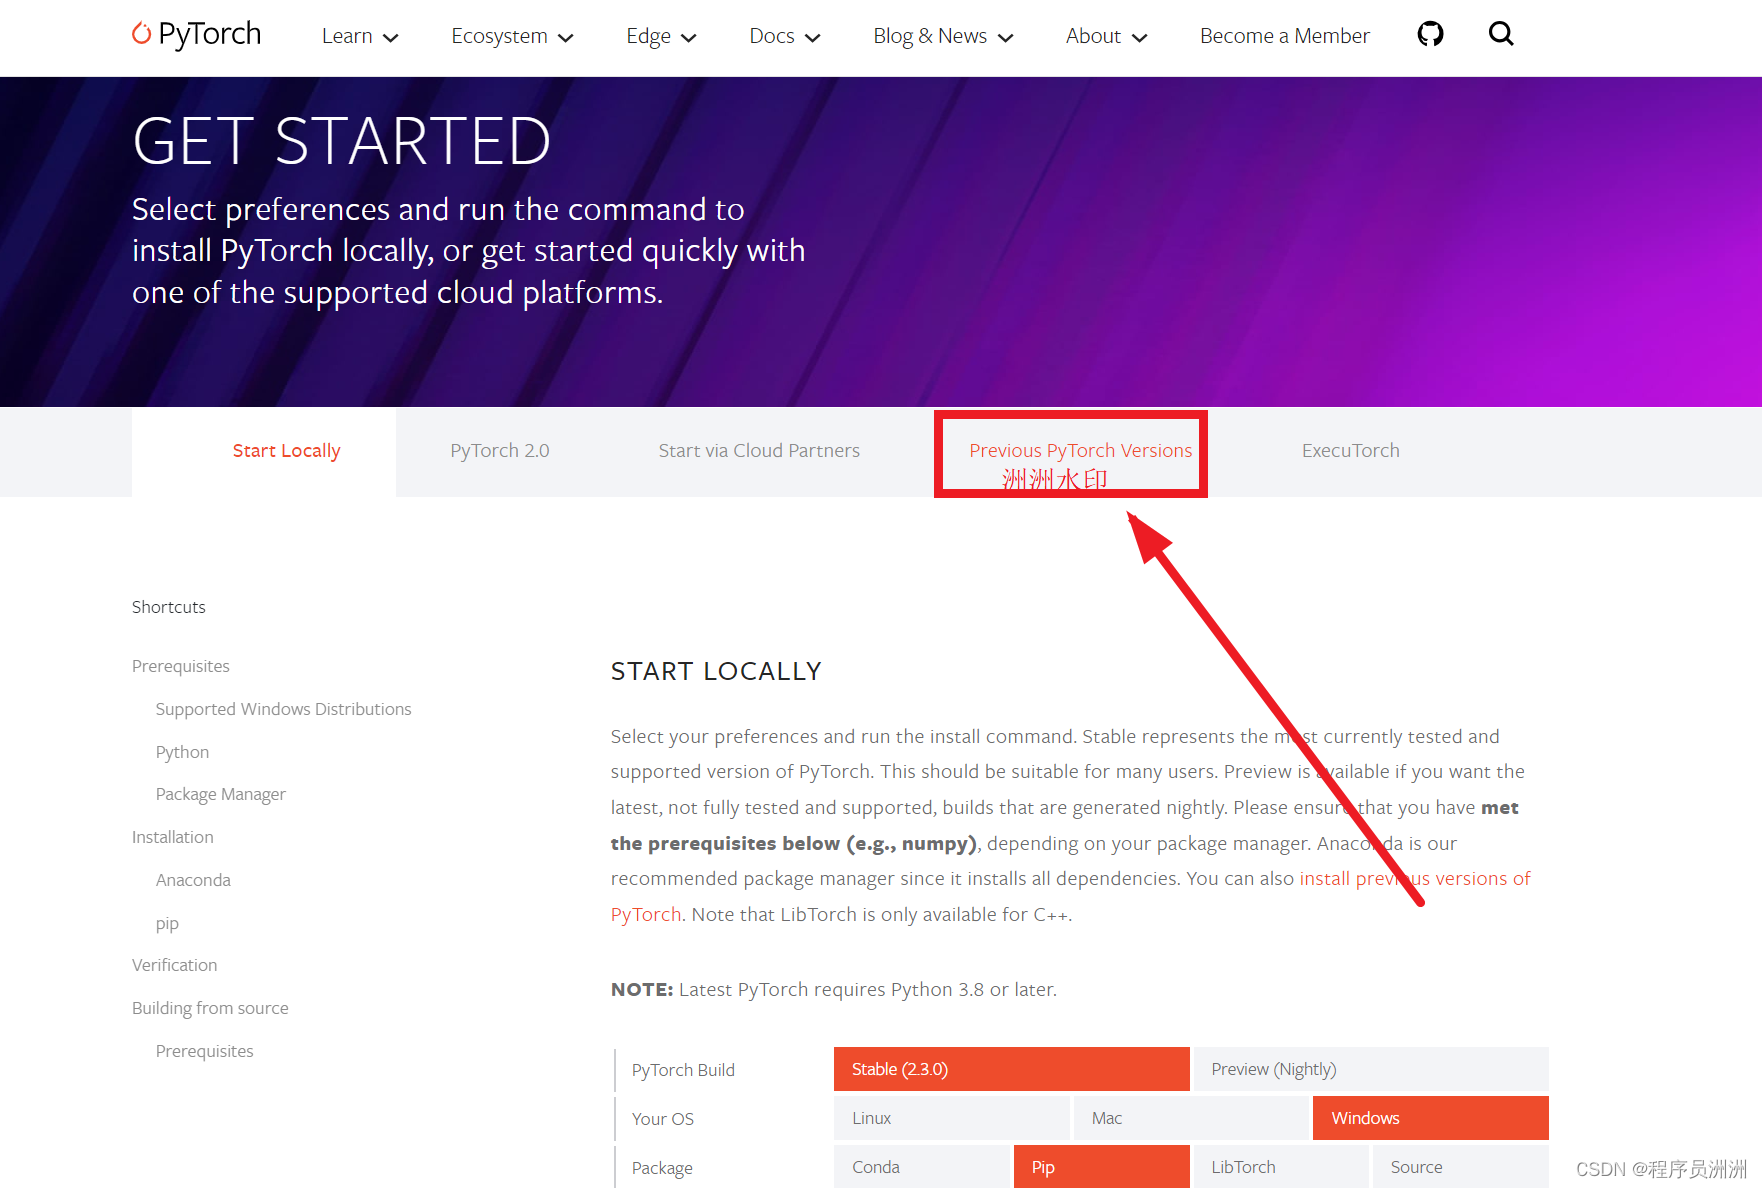Jump to Anaconda shortcut in sidebar
The width and height of the screenshot is (1762, 1188).
pyautogui.click(x=193, y=880)
